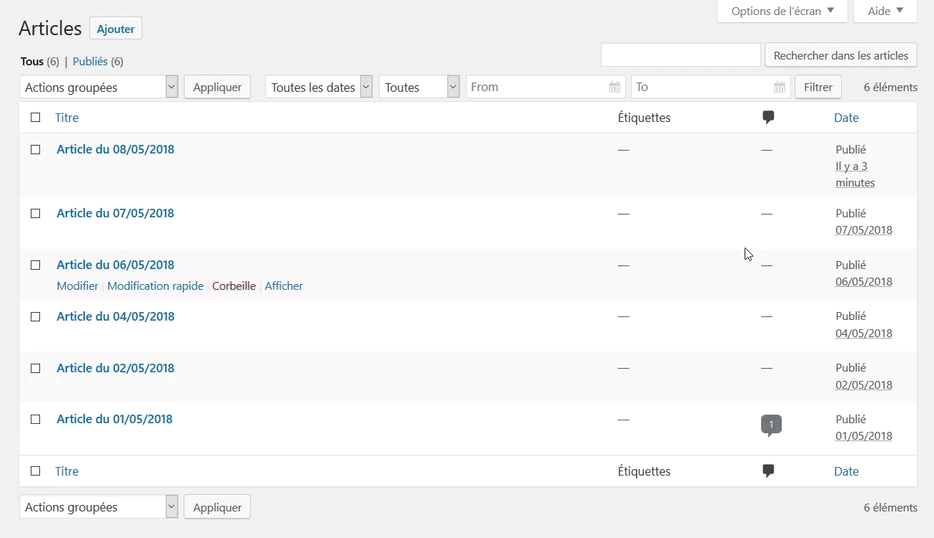Tick the checkbox for Article du 08/05/2018
Viewport: 934px width, 538px height.
(x=36, y=150)
